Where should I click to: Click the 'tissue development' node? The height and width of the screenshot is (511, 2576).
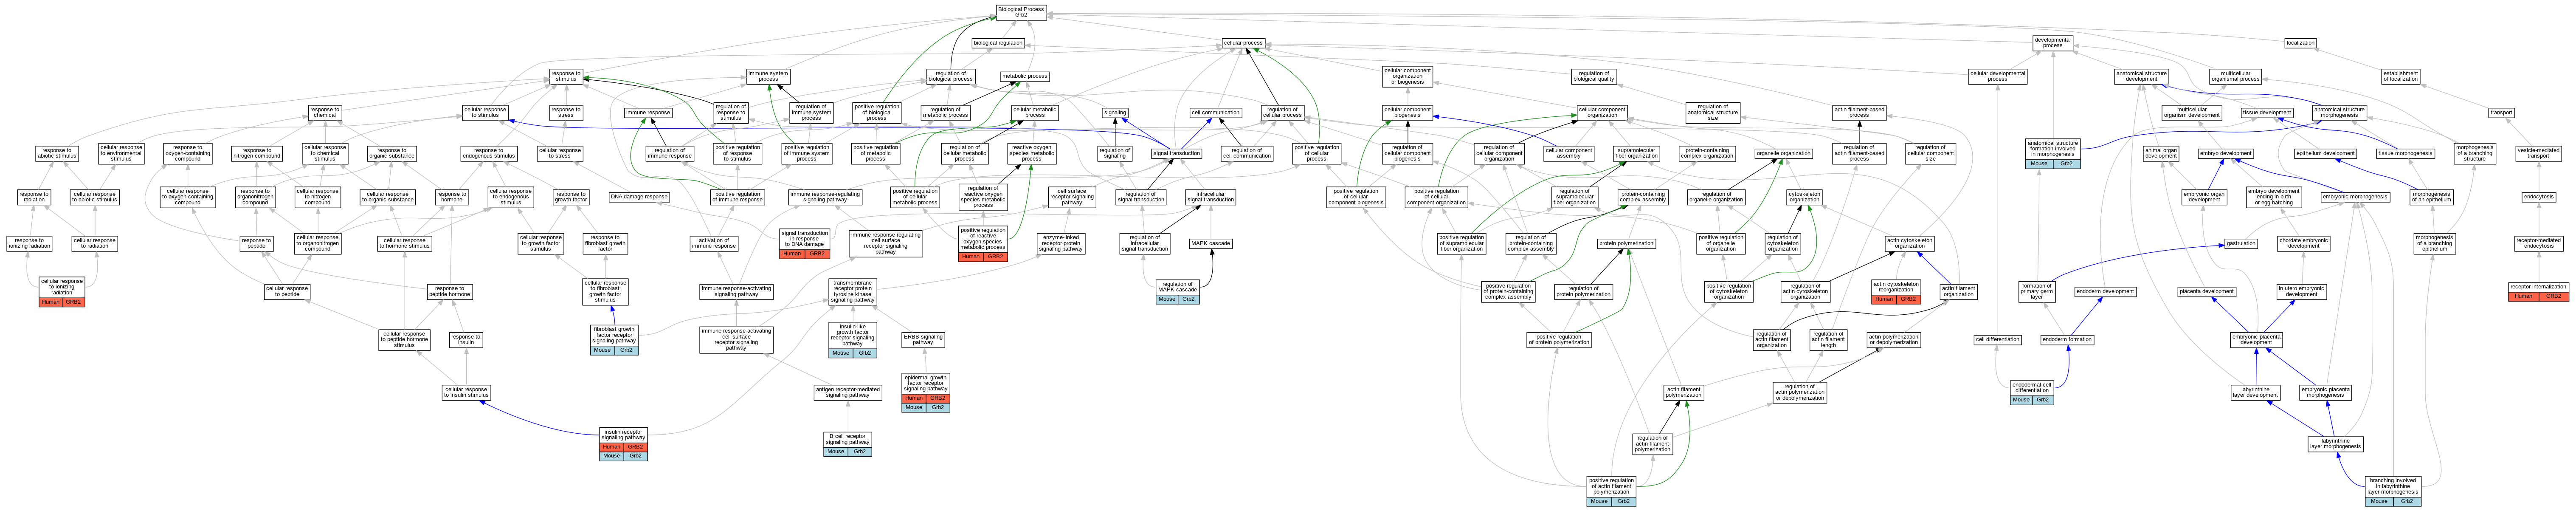coord(2267,113)
